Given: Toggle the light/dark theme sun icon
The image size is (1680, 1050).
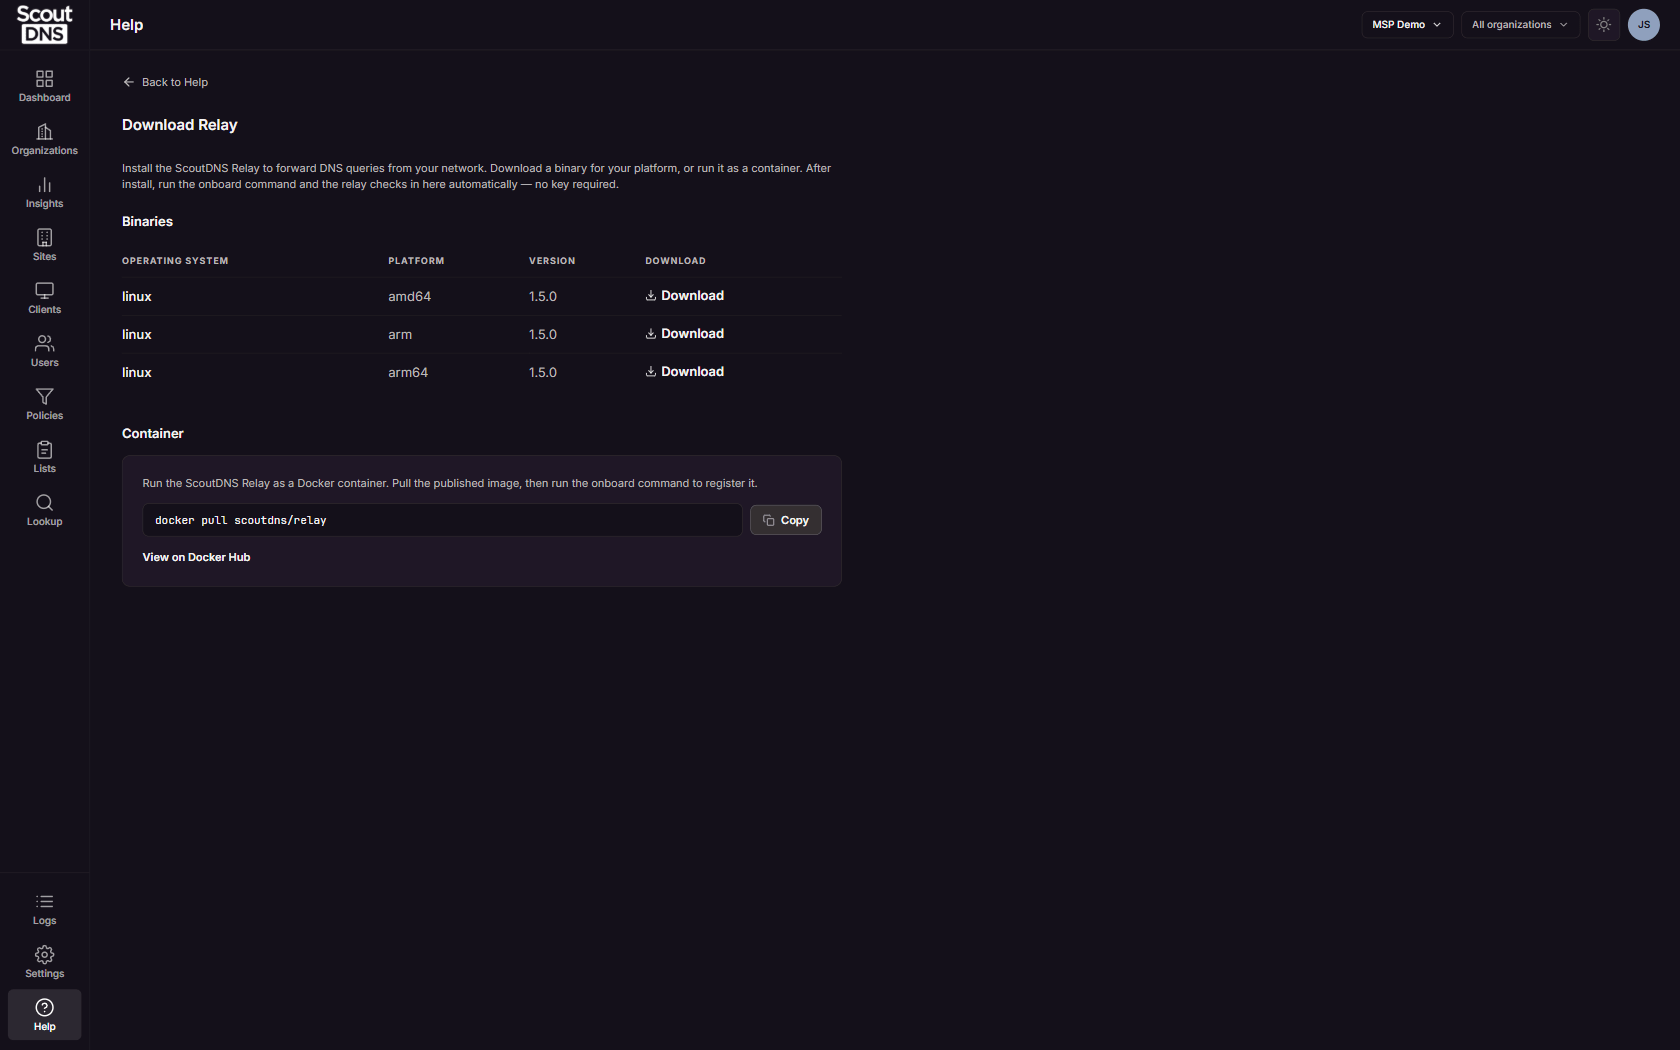Looking at the screenshot, I should pos(1603,25).
